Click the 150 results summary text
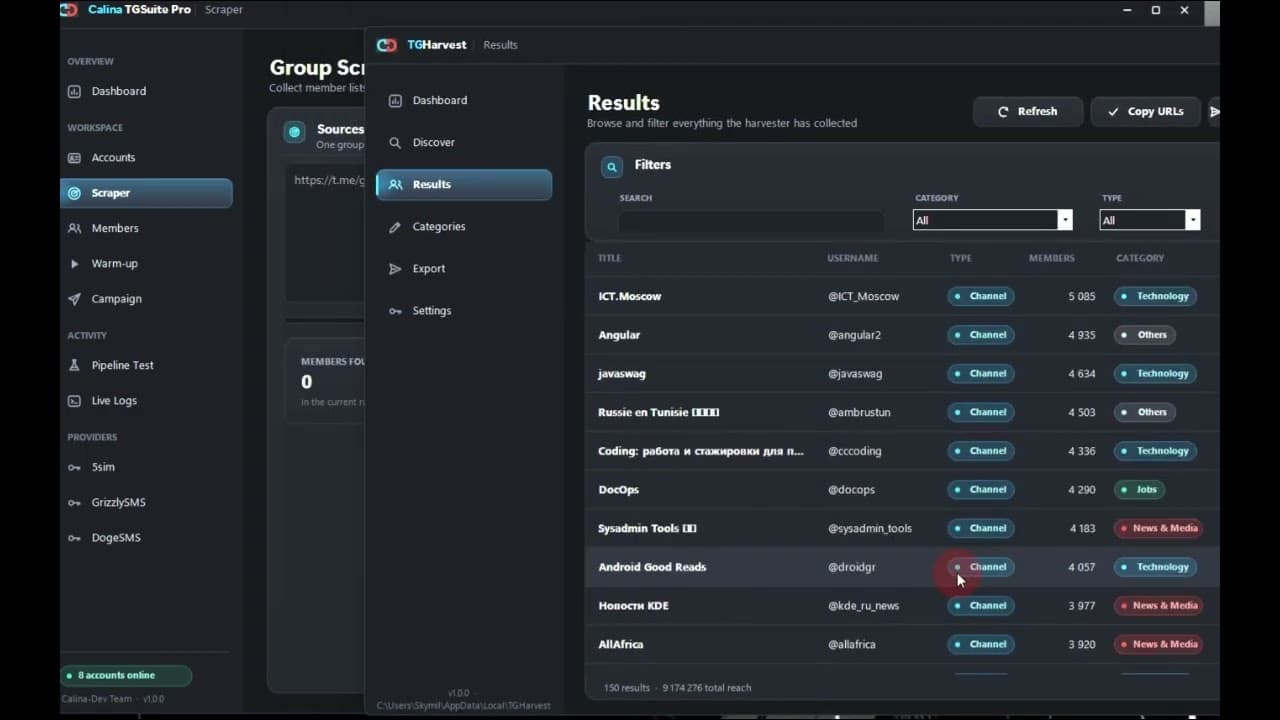 (628, 688)
